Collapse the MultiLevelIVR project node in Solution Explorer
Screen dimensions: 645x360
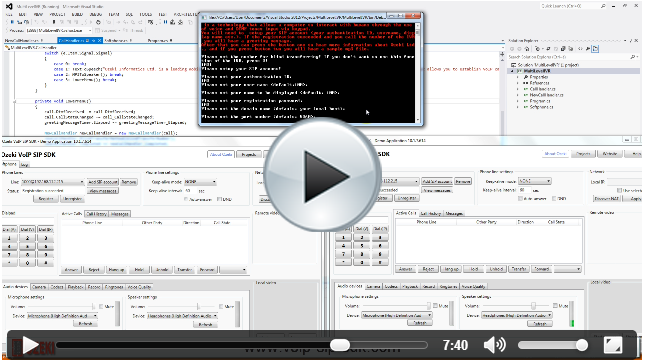click(513, 71)
